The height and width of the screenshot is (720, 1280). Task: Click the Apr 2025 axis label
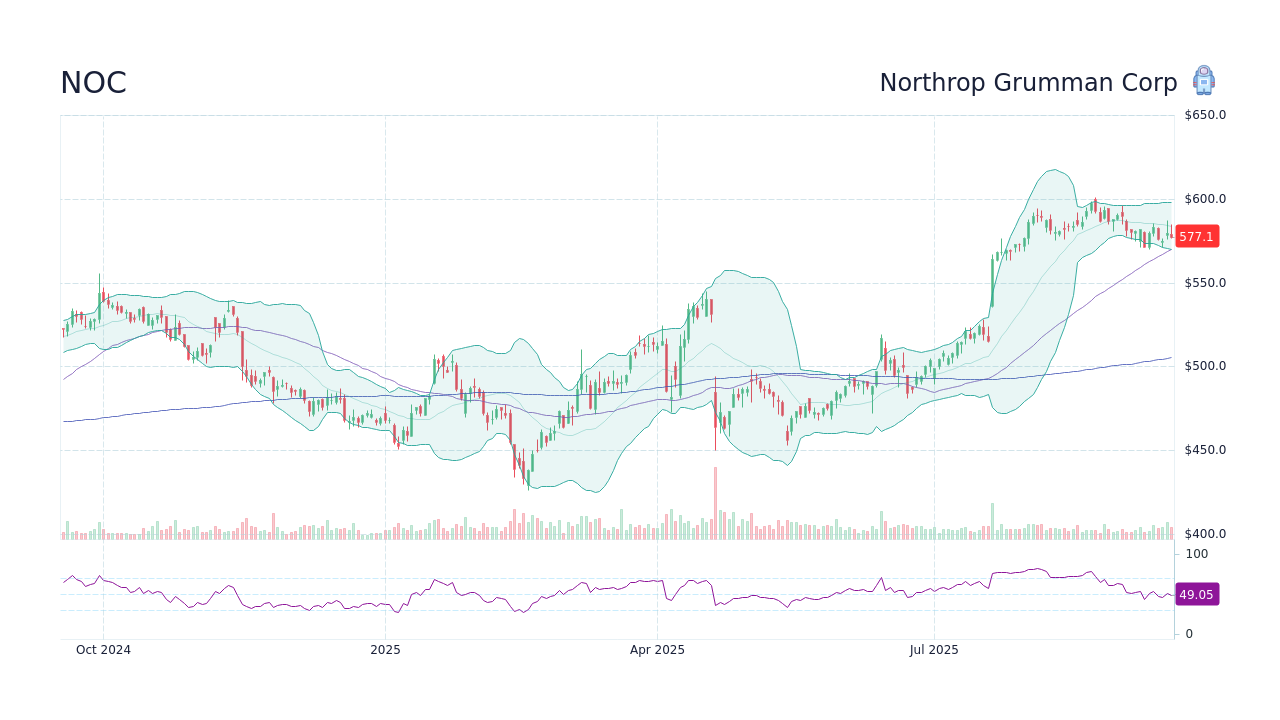click(658, 650)
